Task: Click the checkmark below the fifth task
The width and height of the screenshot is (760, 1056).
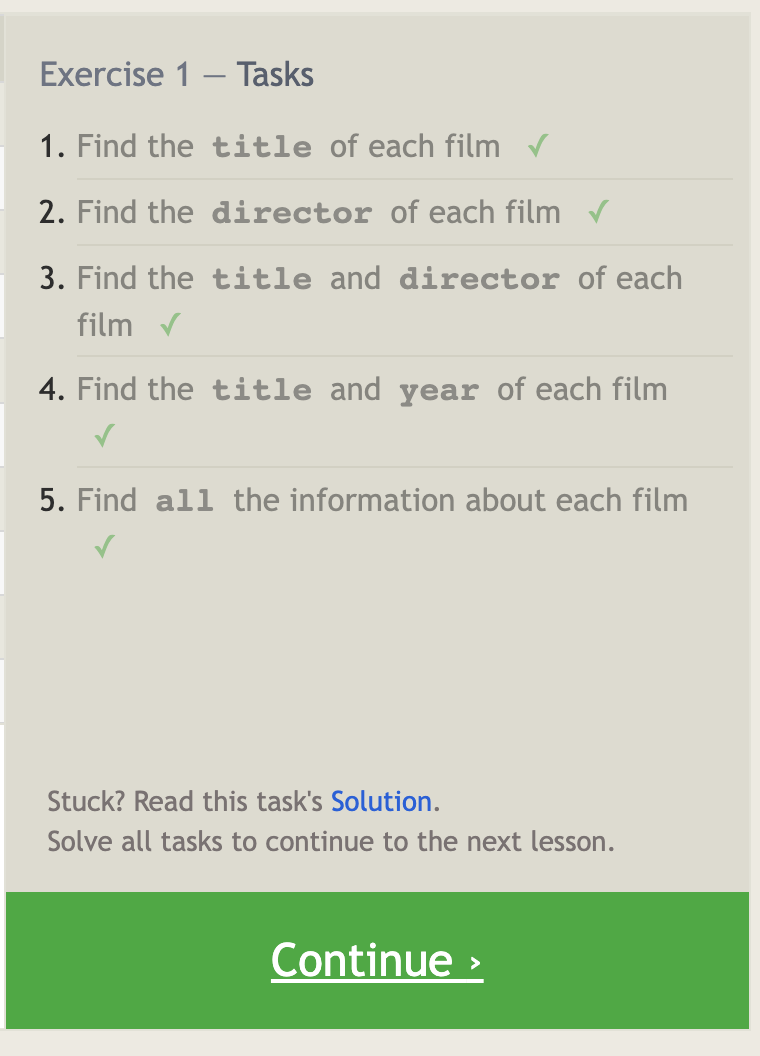Action: (104, 546)
